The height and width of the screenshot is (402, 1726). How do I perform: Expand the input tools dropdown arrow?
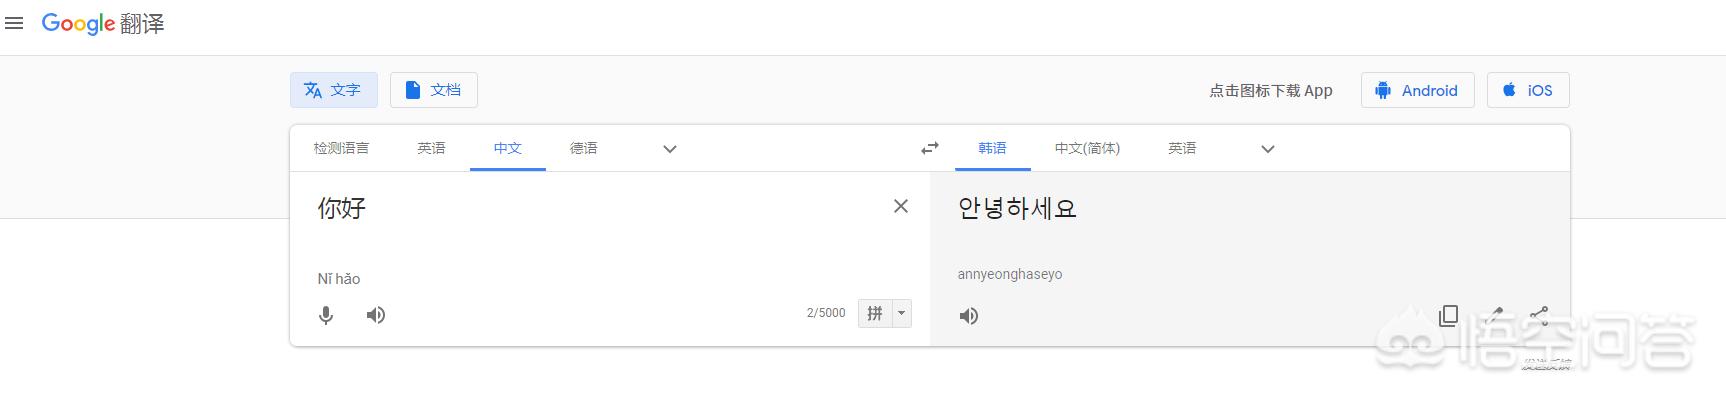[x=901, y=313]
